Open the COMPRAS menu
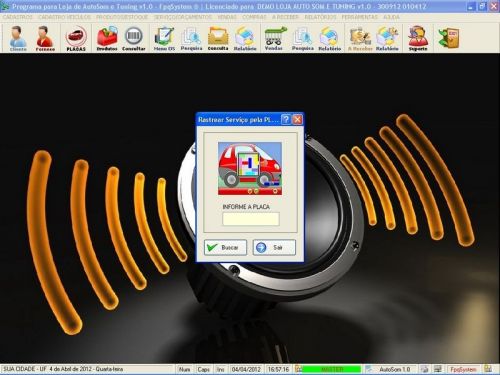Image resolution: width=500 pixels, height=375 pixels. (x=254, y=17)
